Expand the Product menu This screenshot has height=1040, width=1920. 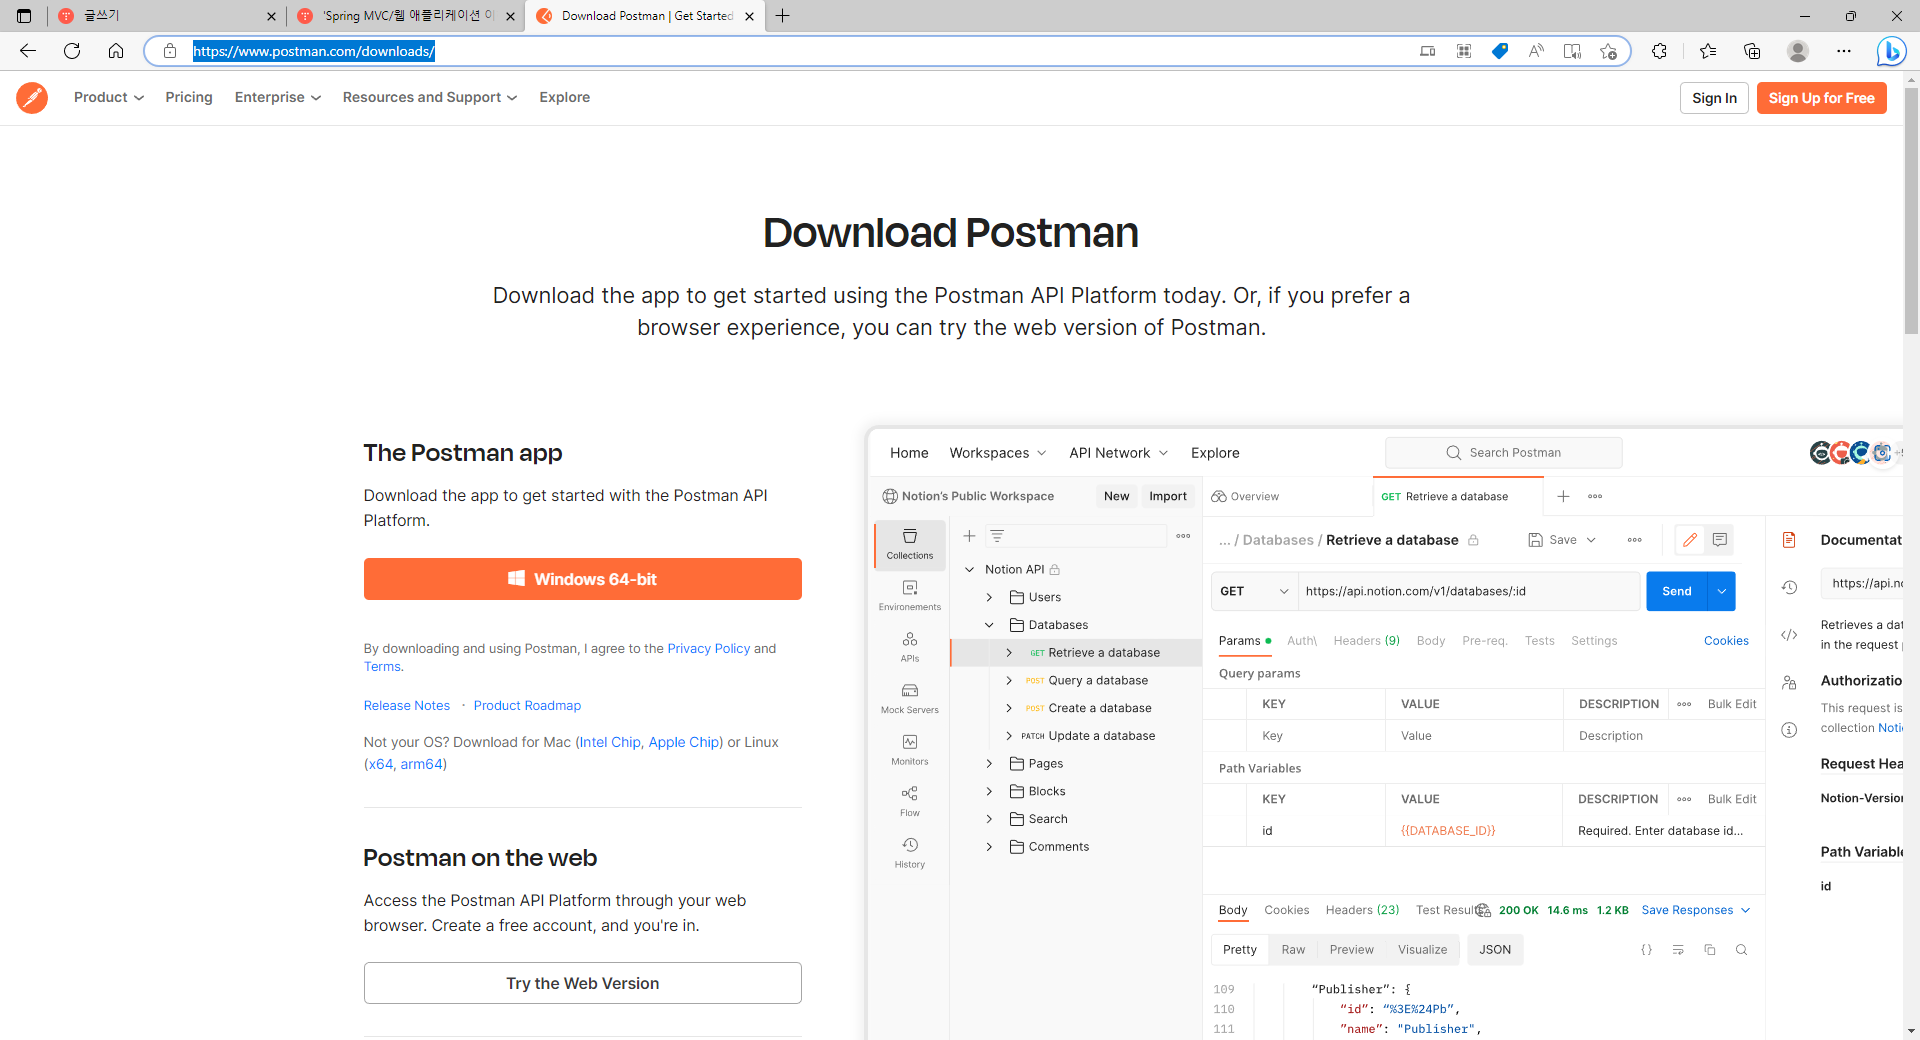pos(109,97)
